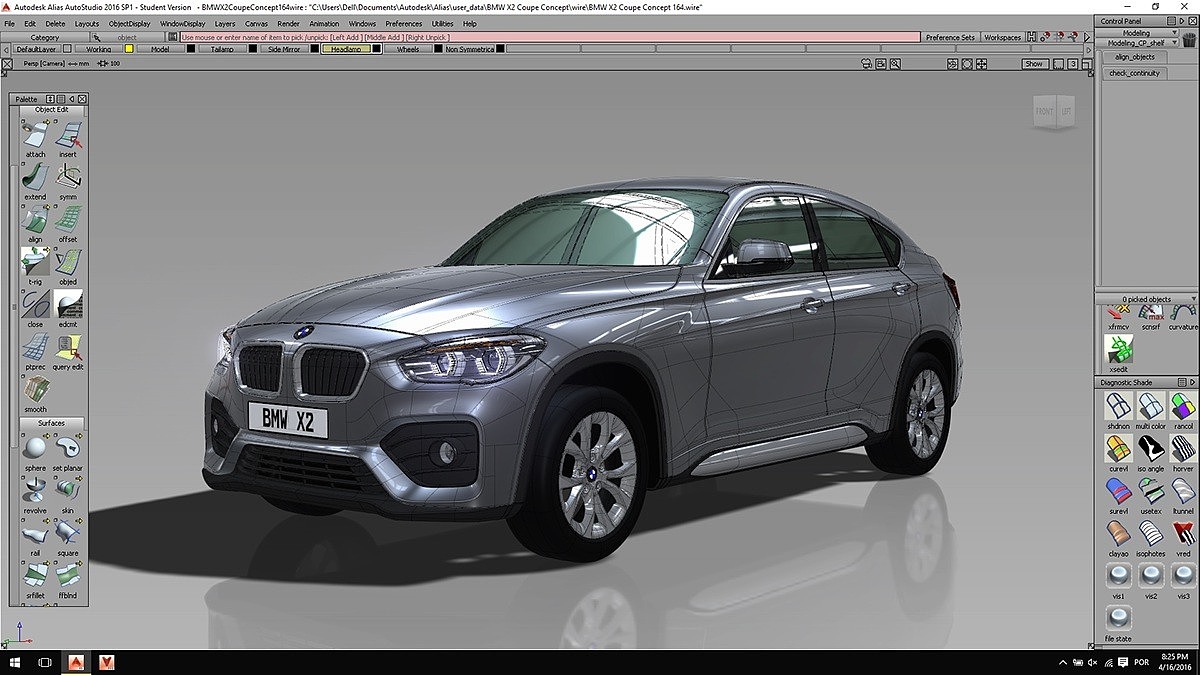Image resolution: width=1200 pixels, height=675 pixels.
Task: Select the rail surface tool
Action: 36,531
